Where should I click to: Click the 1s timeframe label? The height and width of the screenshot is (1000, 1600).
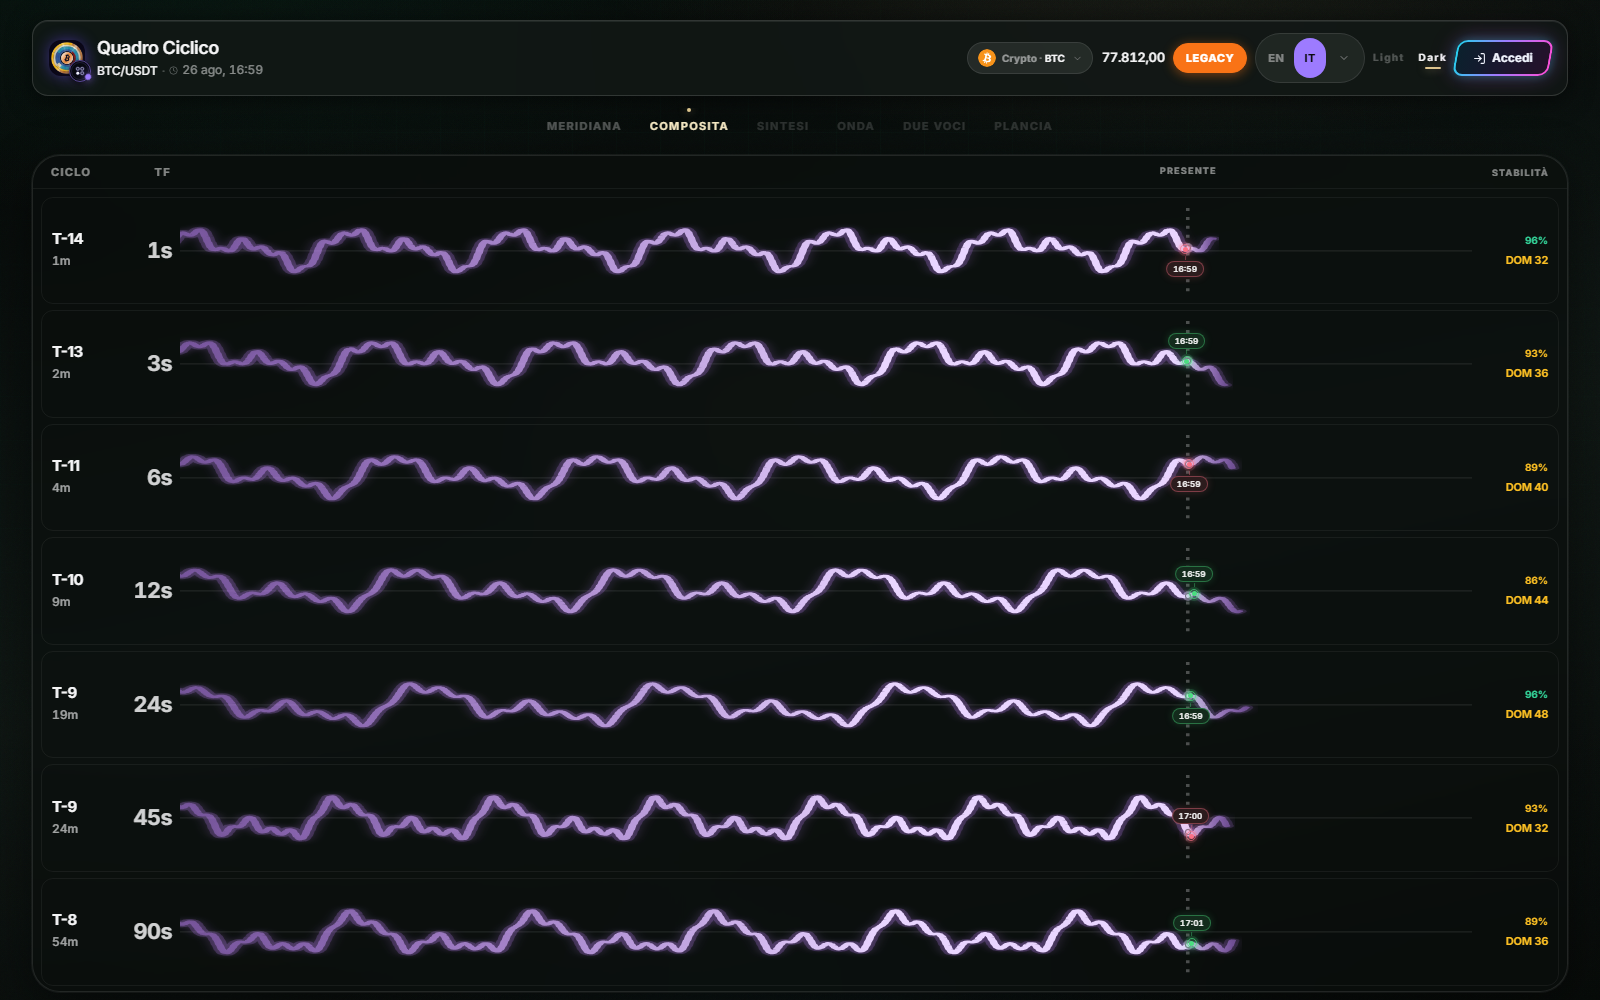[x=160, y=250]
